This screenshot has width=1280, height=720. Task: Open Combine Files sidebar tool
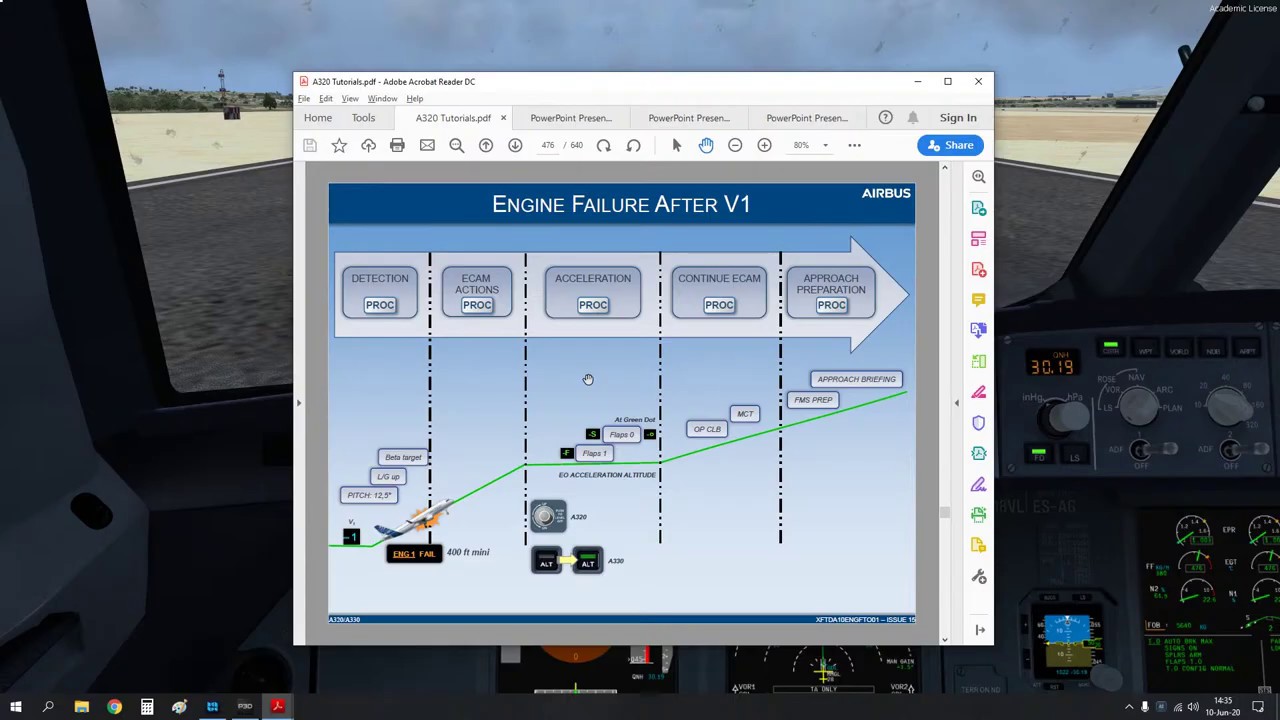point(979,331)
